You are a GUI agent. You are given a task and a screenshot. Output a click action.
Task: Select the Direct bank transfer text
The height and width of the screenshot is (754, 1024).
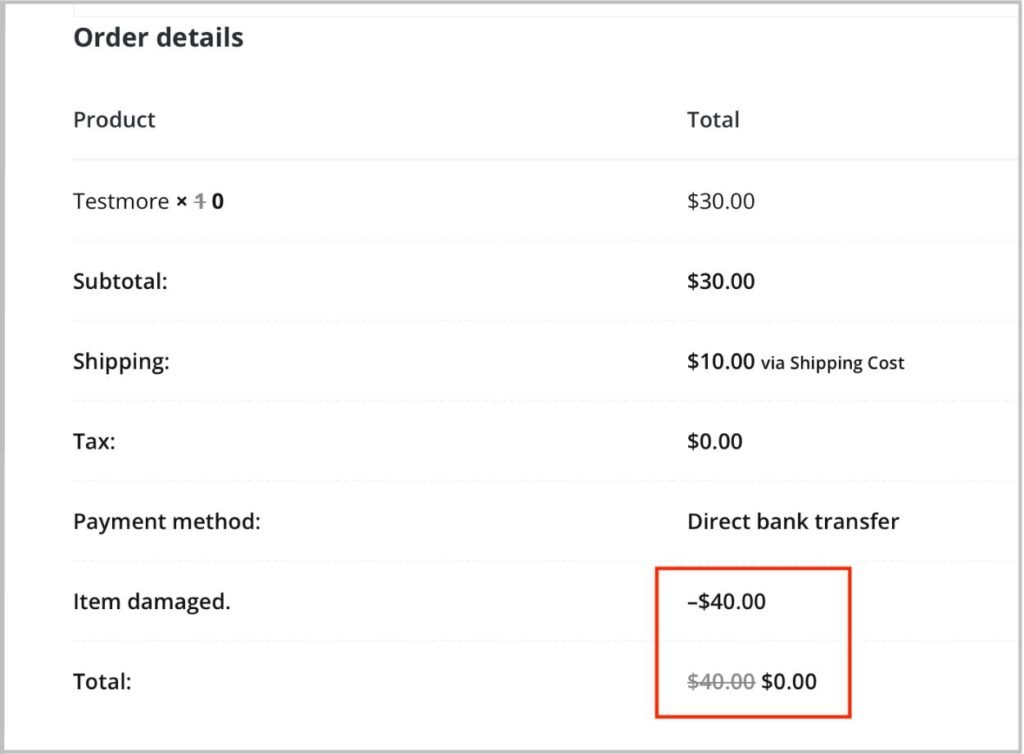point(793,521)
